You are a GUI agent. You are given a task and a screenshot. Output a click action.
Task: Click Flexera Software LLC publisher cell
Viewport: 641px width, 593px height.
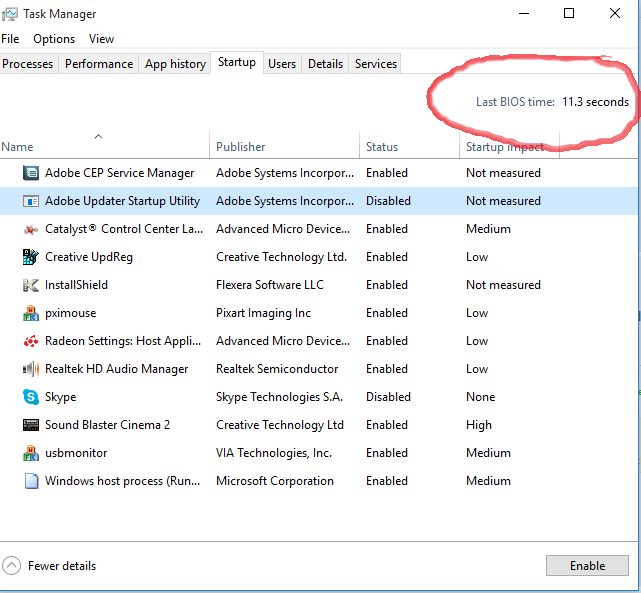click(270, 285)
